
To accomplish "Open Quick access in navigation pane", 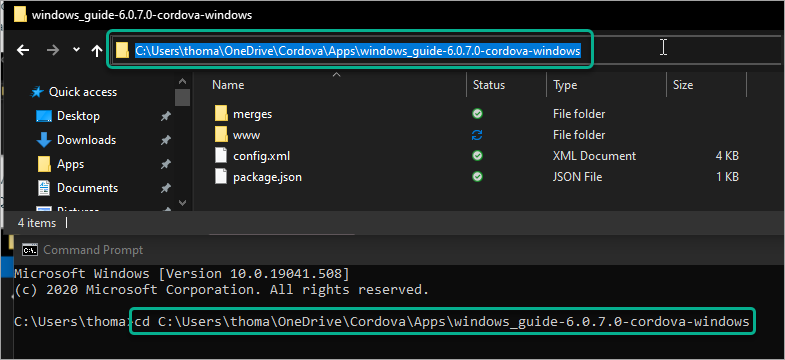I will click(83, 92).
